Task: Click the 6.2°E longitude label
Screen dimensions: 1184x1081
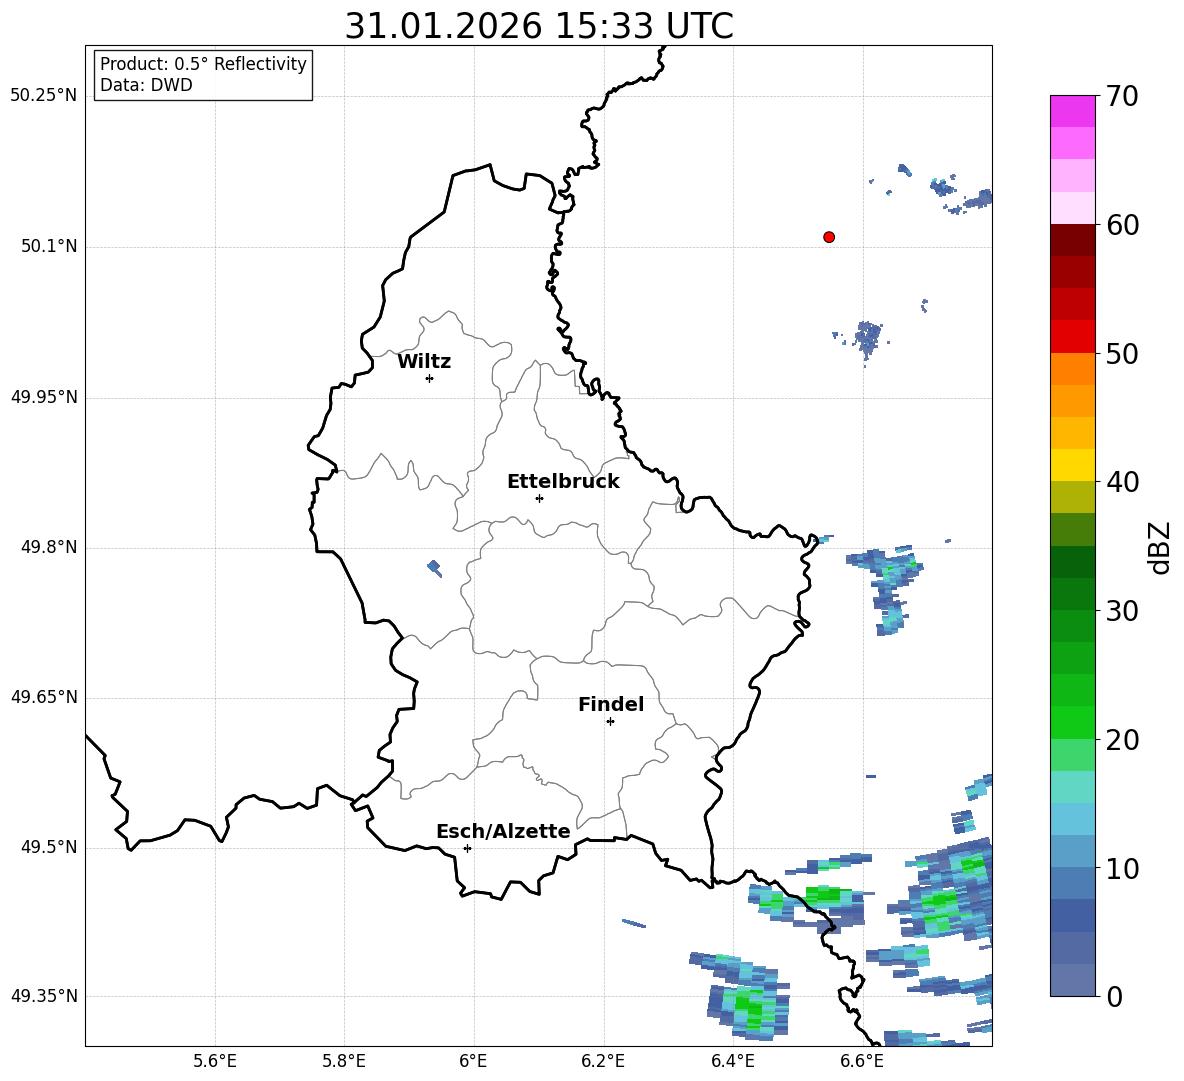Action: (x=603, y=1062)
